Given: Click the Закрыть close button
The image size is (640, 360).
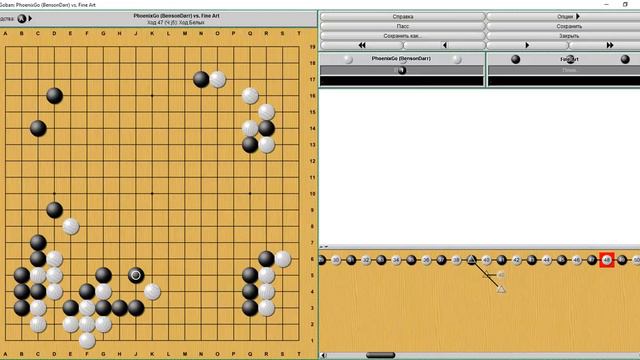Looking at the screenshot, I should click(x=569, y=36).
